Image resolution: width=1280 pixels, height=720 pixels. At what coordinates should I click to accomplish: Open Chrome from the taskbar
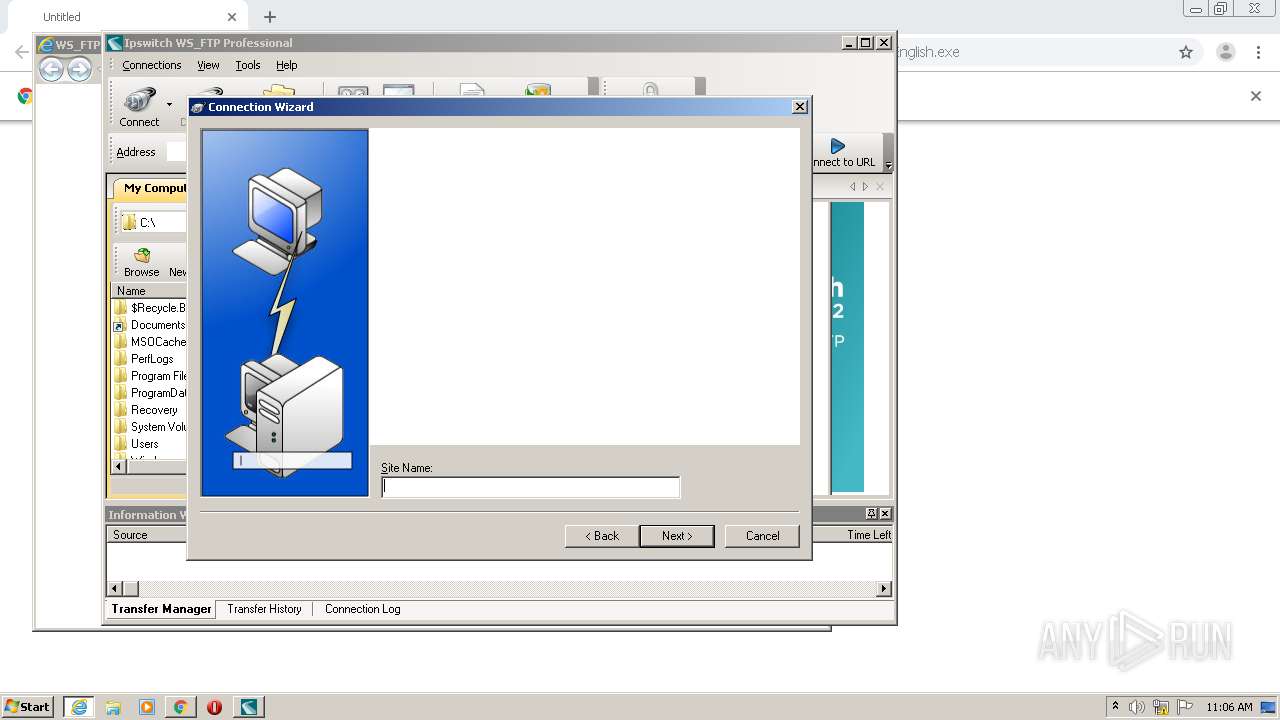coord(181,707)
